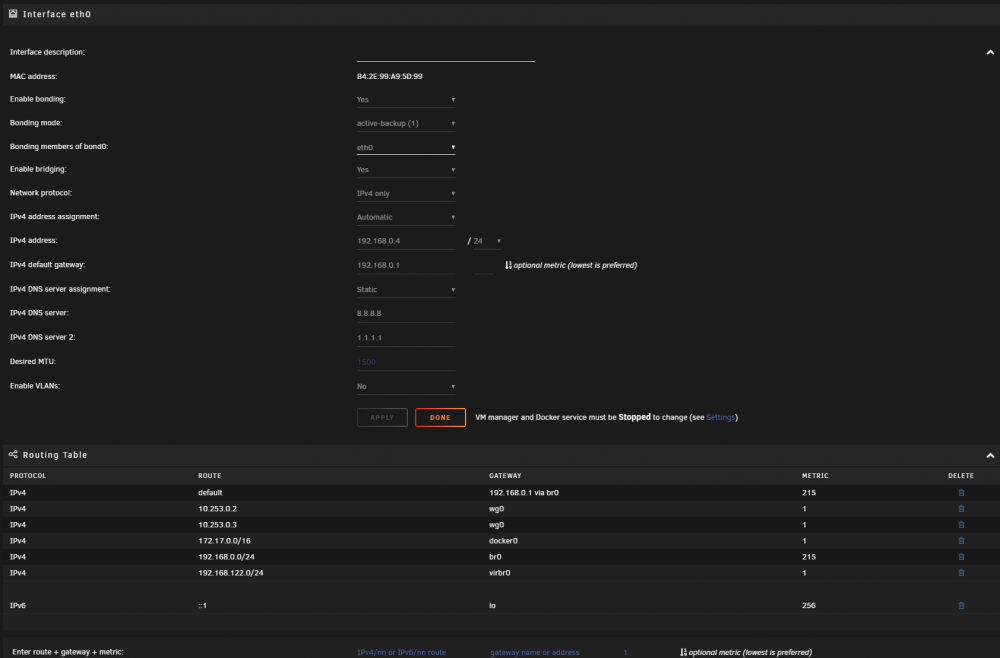This screenshot has width=1000, height=658.
Task: Click the IPv4 DNS server 8.8.8.8 field
Action: tap(406, 313)
